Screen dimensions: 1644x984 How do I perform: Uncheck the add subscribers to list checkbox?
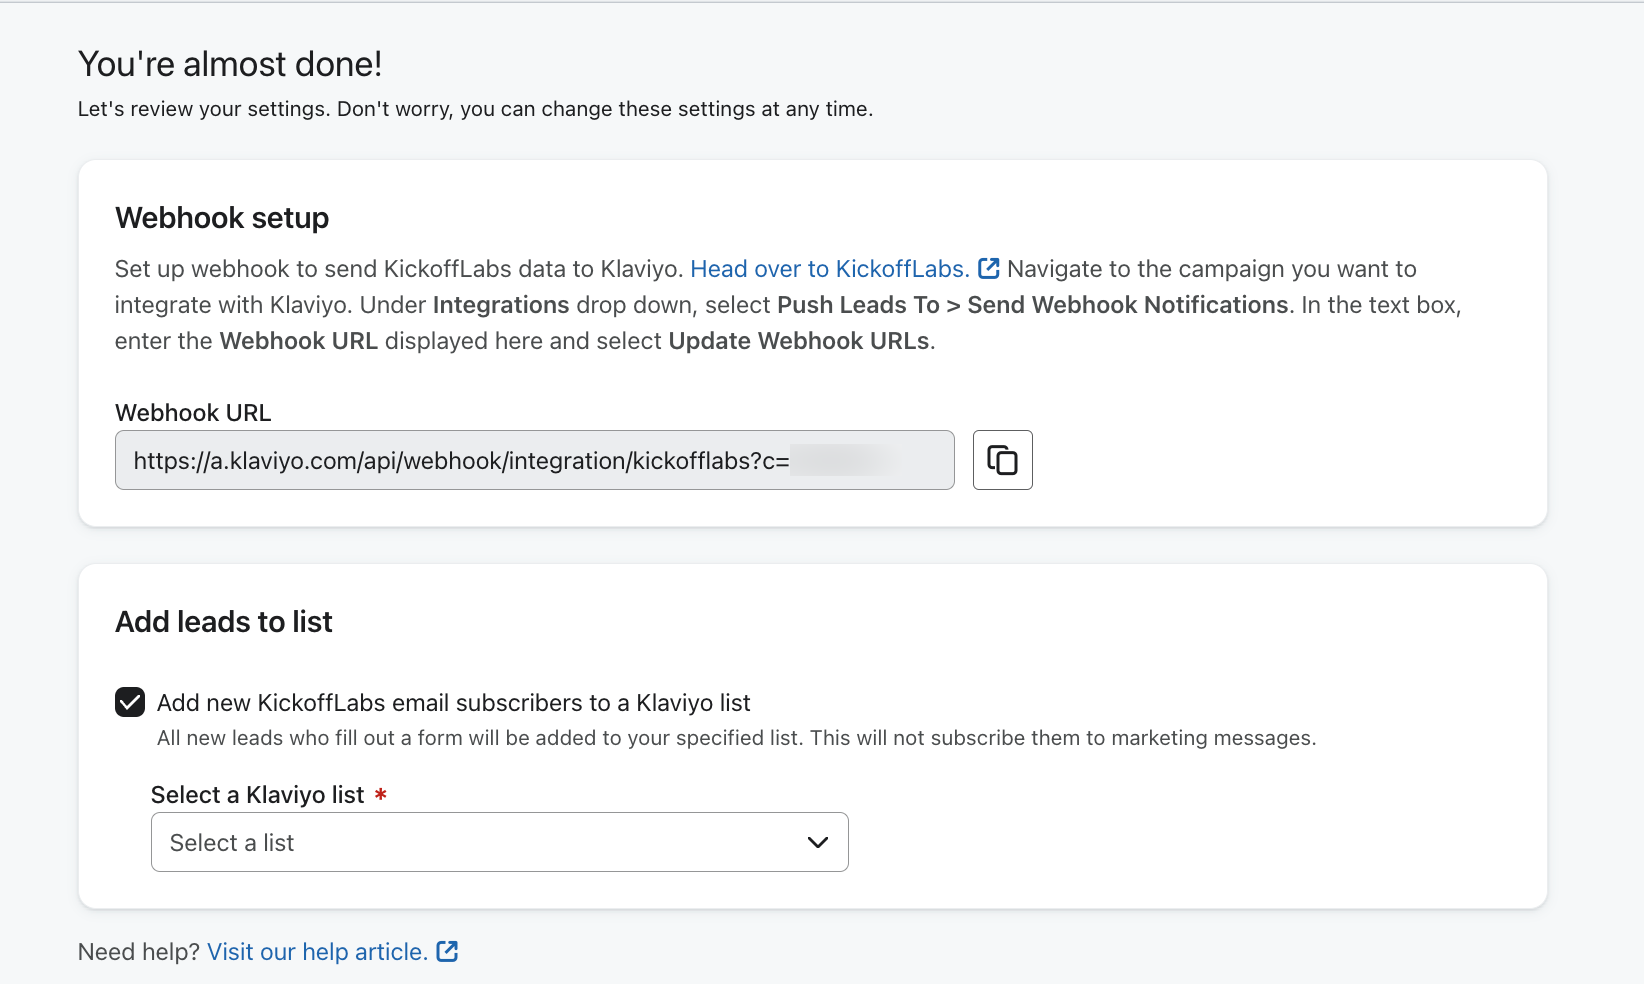click(130, 703)
